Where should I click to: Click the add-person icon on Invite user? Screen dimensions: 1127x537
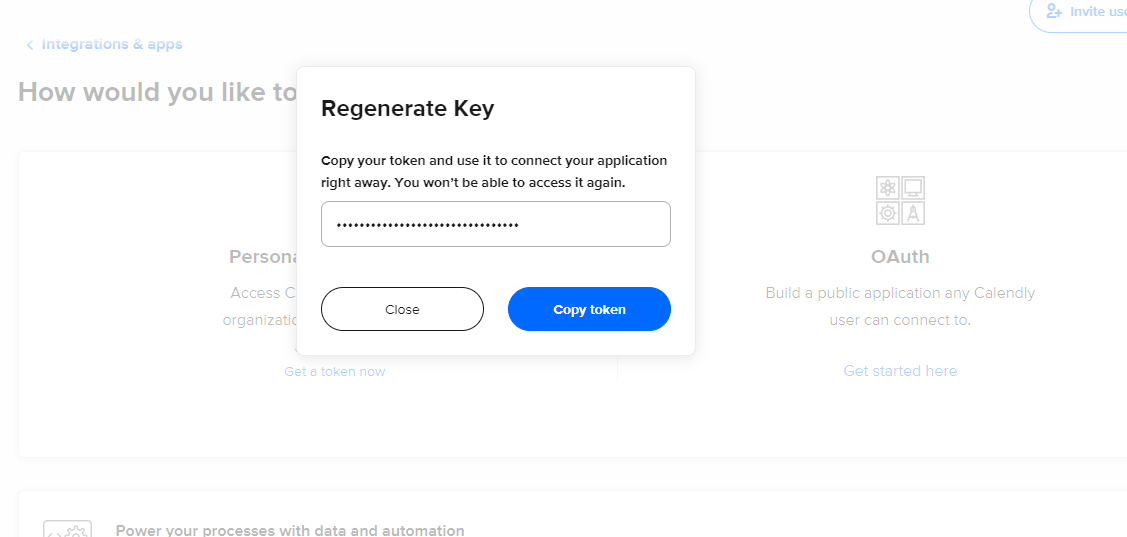pos(1054,12)
